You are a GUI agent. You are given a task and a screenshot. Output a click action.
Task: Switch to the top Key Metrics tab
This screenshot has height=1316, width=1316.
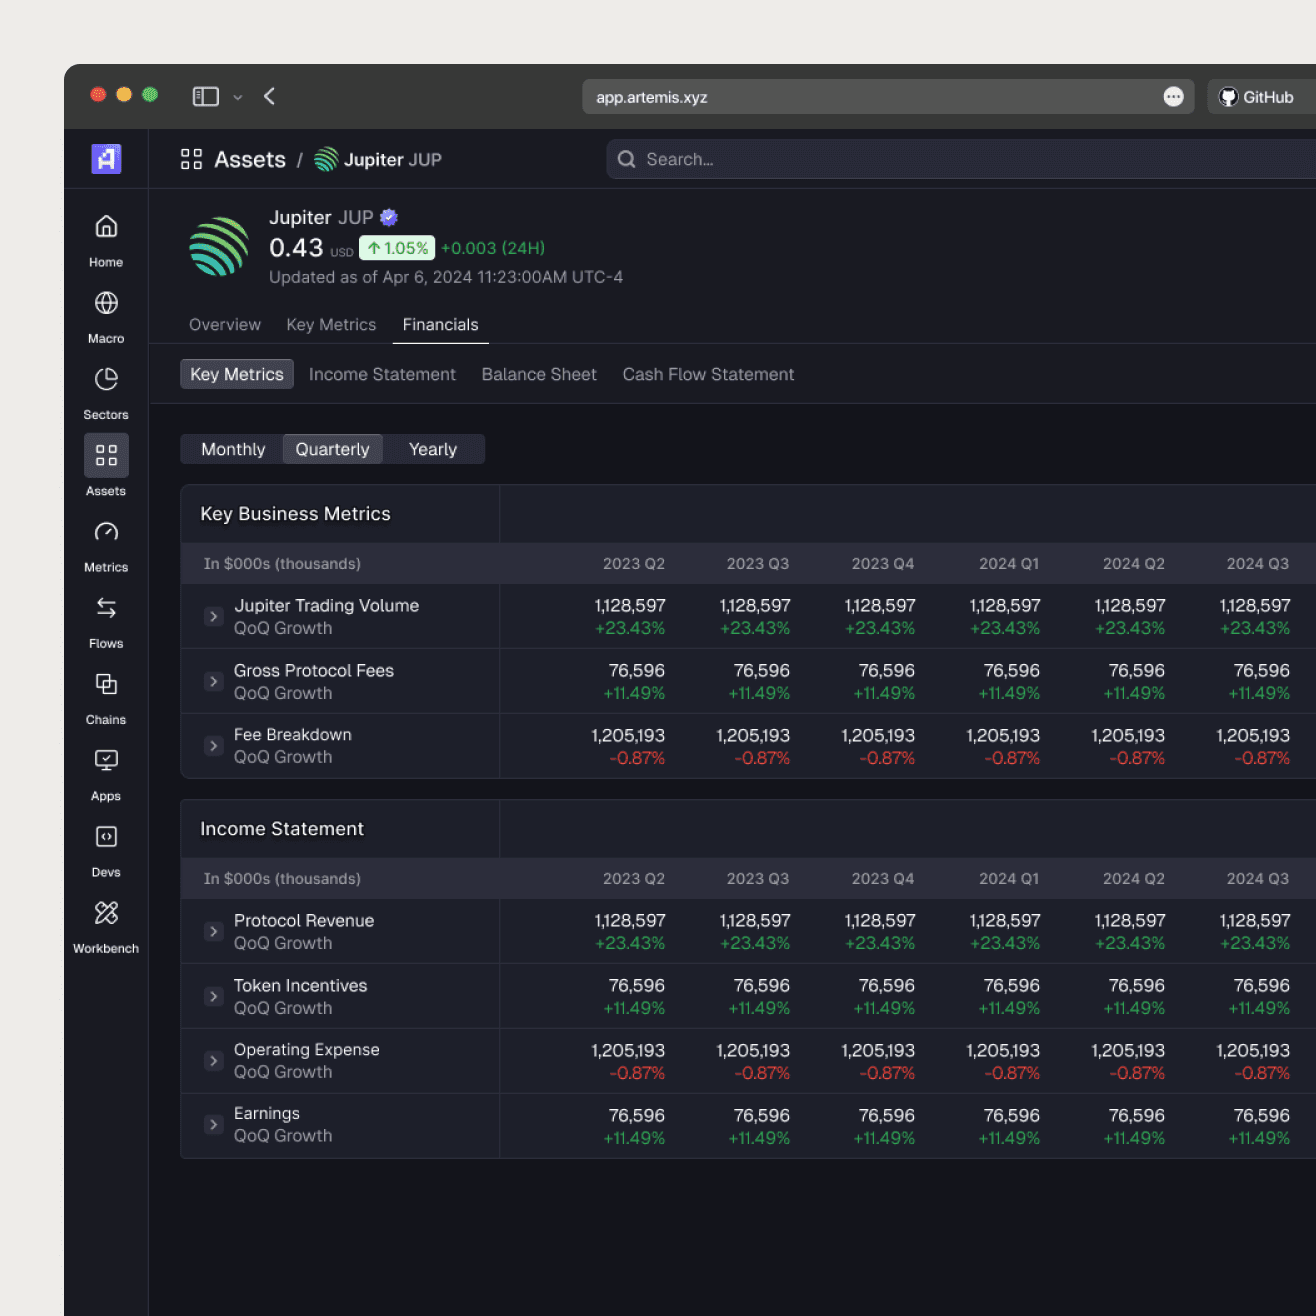[x=331, y=324]
